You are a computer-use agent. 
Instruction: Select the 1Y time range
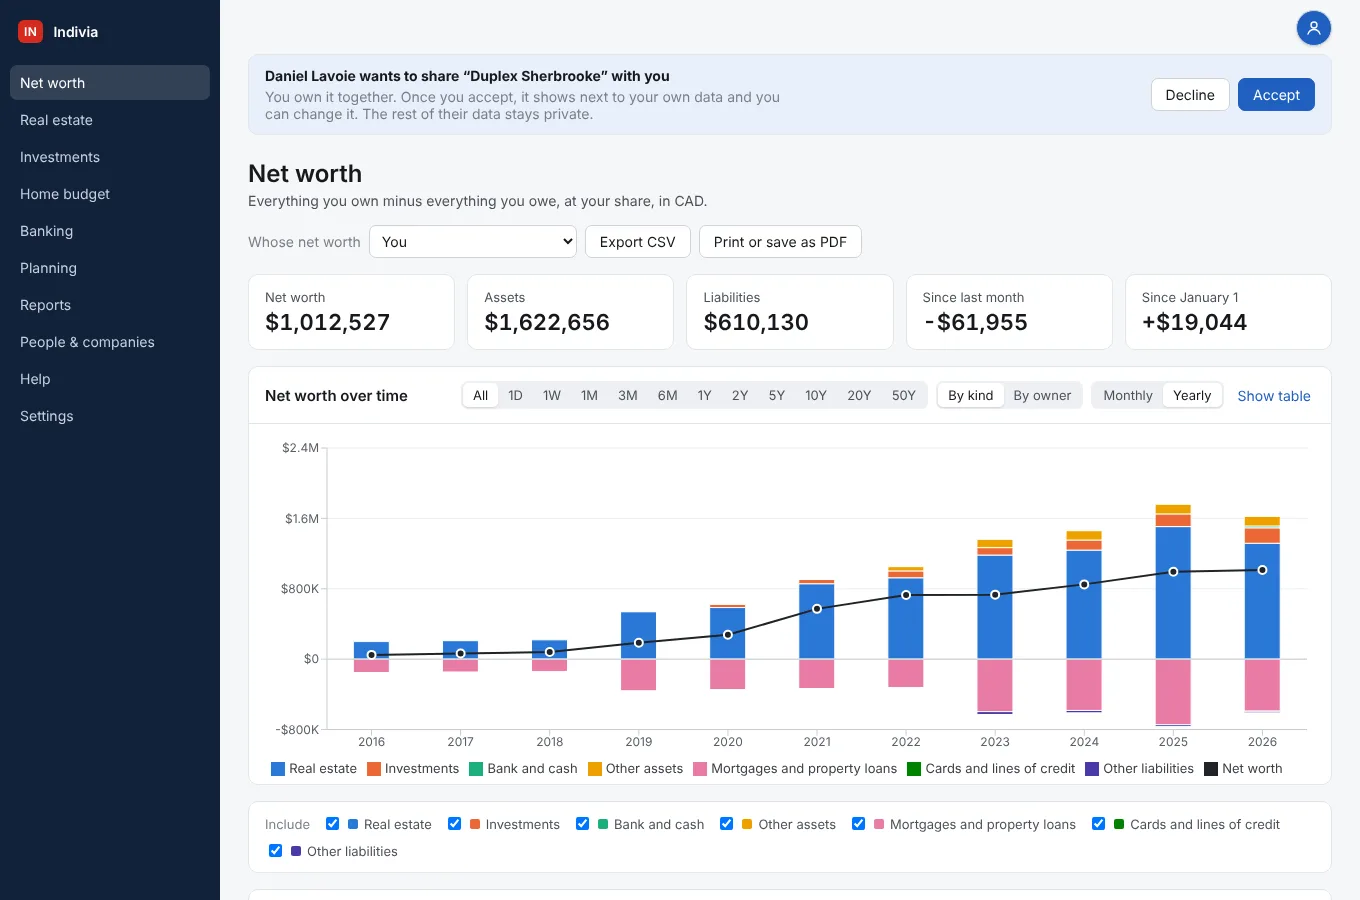point(704,396)
